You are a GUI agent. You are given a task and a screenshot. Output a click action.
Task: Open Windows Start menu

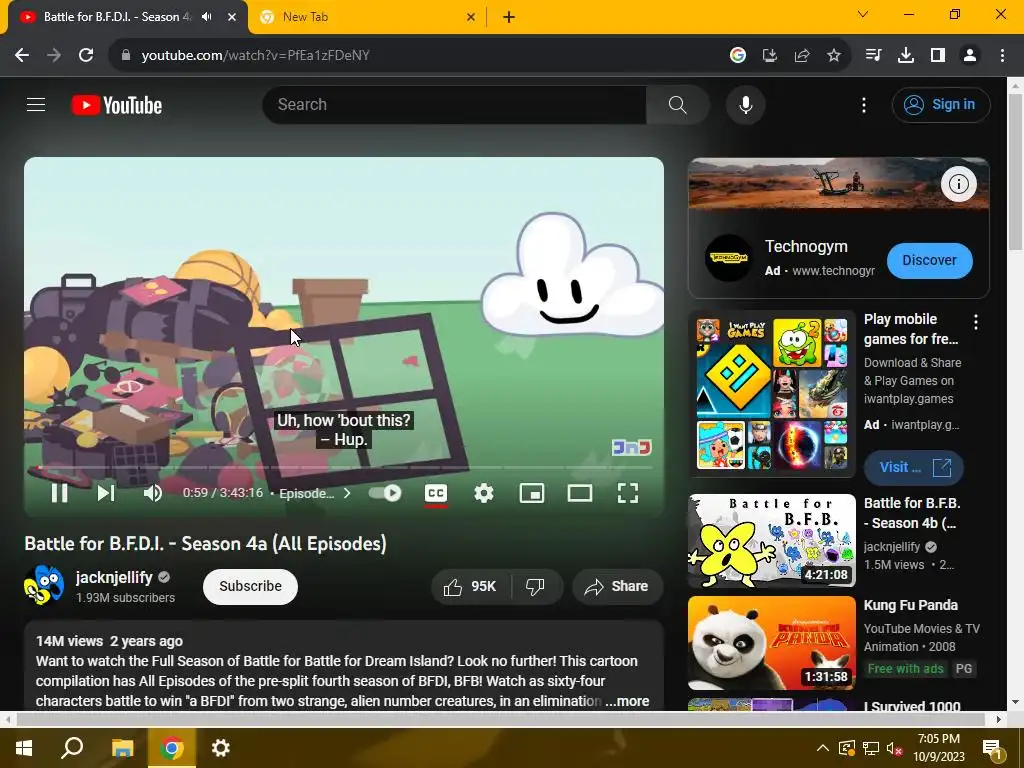[x=24, y=748]
